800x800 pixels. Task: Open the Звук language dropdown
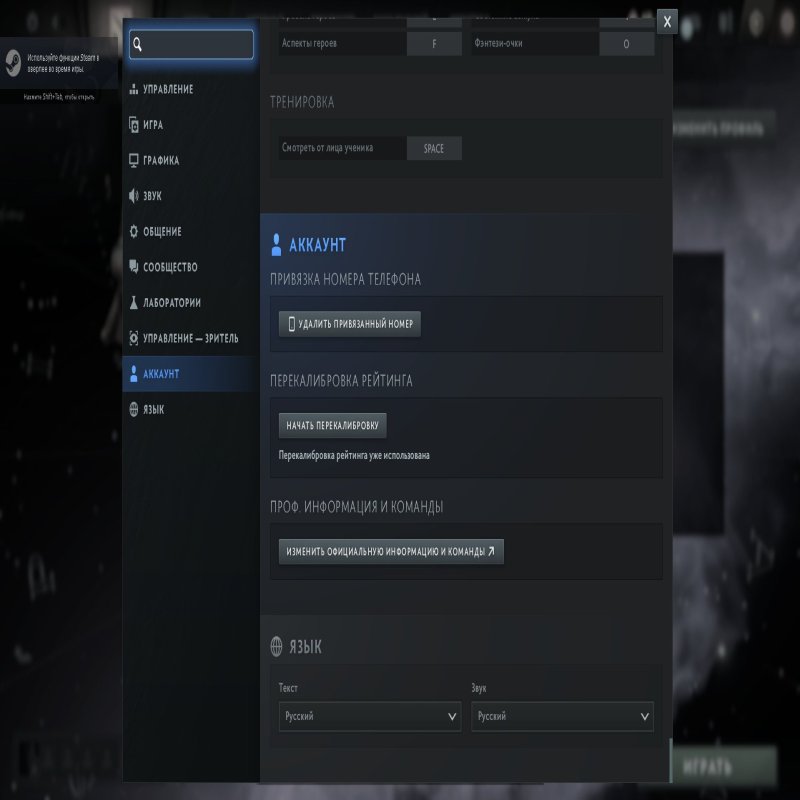[x=562, y=717]
